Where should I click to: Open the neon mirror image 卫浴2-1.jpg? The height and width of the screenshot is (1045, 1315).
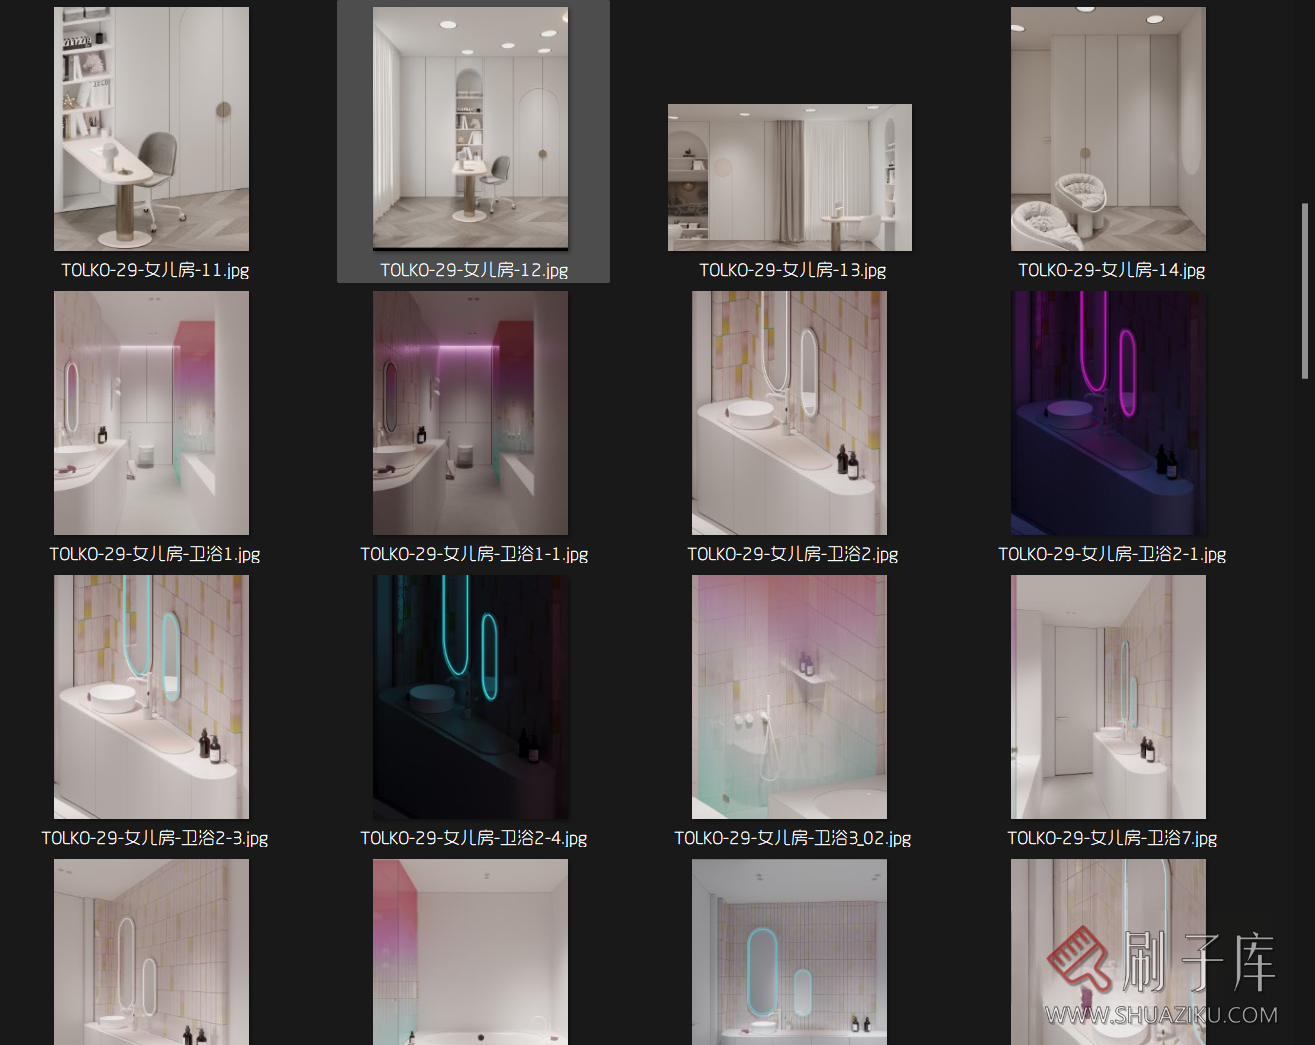click(x=1108, y=413)
